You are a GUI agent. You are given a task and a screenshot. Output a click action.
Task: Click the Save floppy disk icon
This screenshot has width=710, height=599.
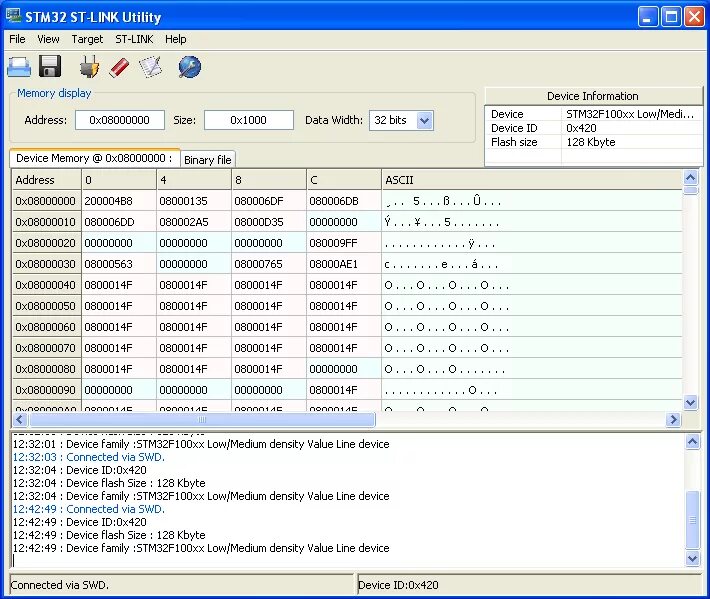click(50, 67)
